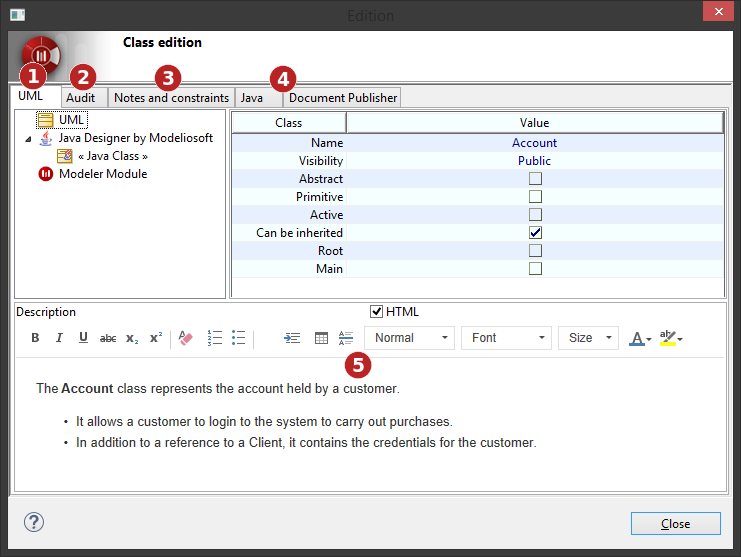Image resolution: width=741 pixels, height=557 pixels.
Task: Click the Close button
Action: [x=675, y=524]
